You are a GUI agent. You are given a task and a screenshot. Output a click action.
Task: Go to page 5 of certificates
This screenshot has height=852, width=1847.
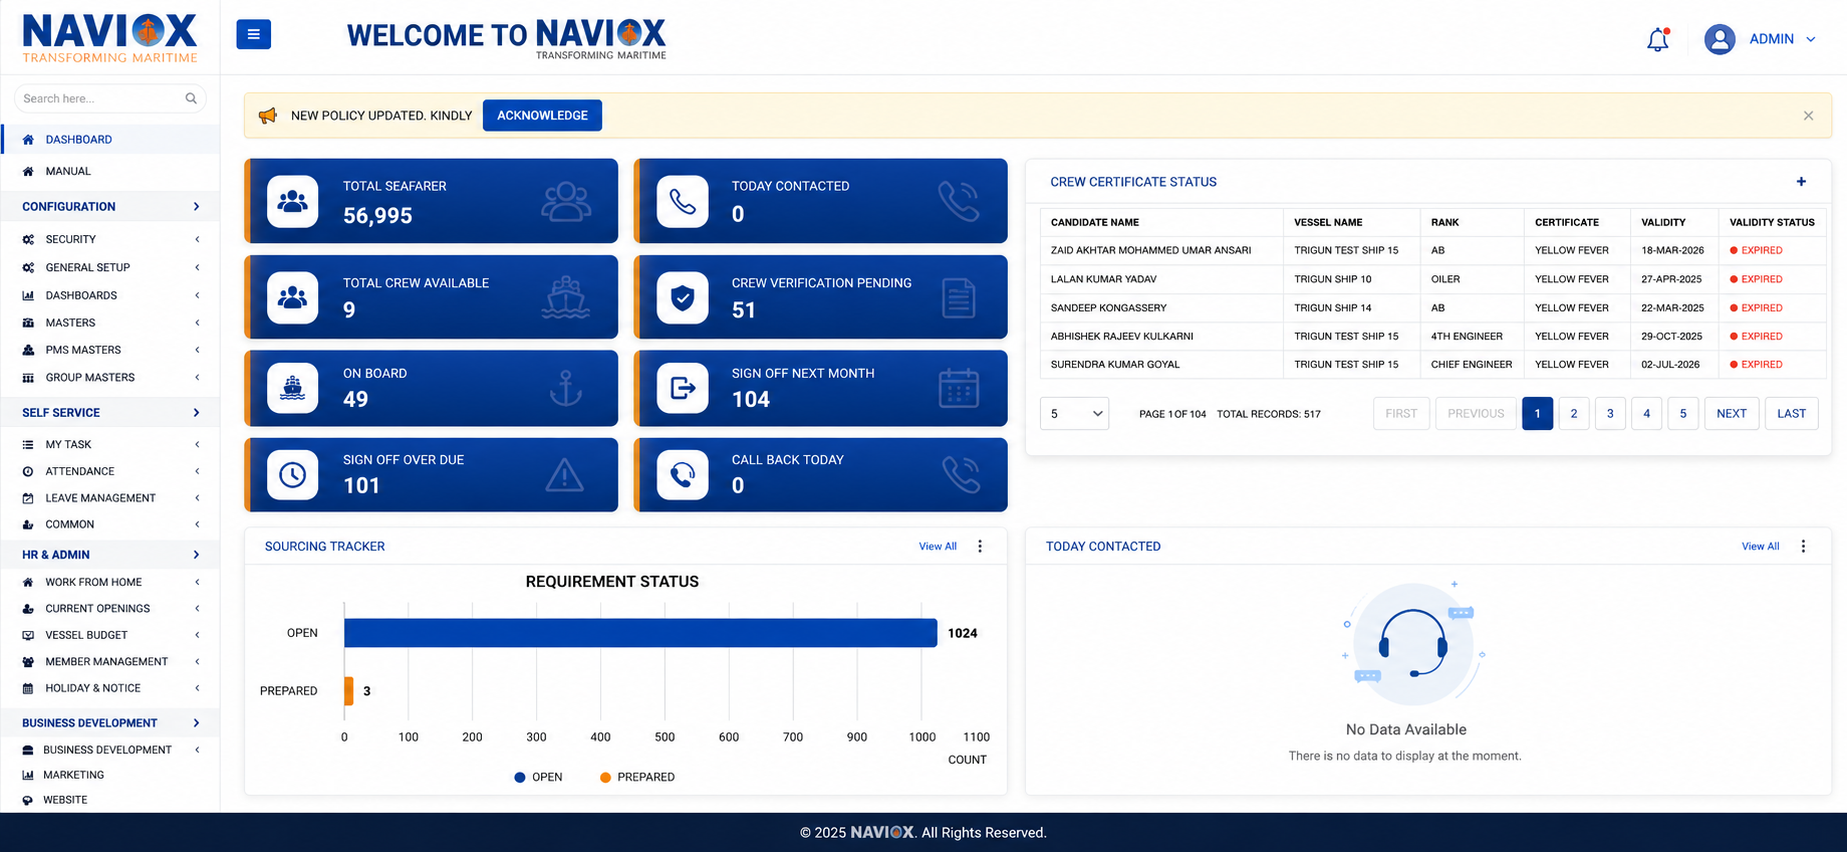pyautogui.click(x=1683, y=413)
